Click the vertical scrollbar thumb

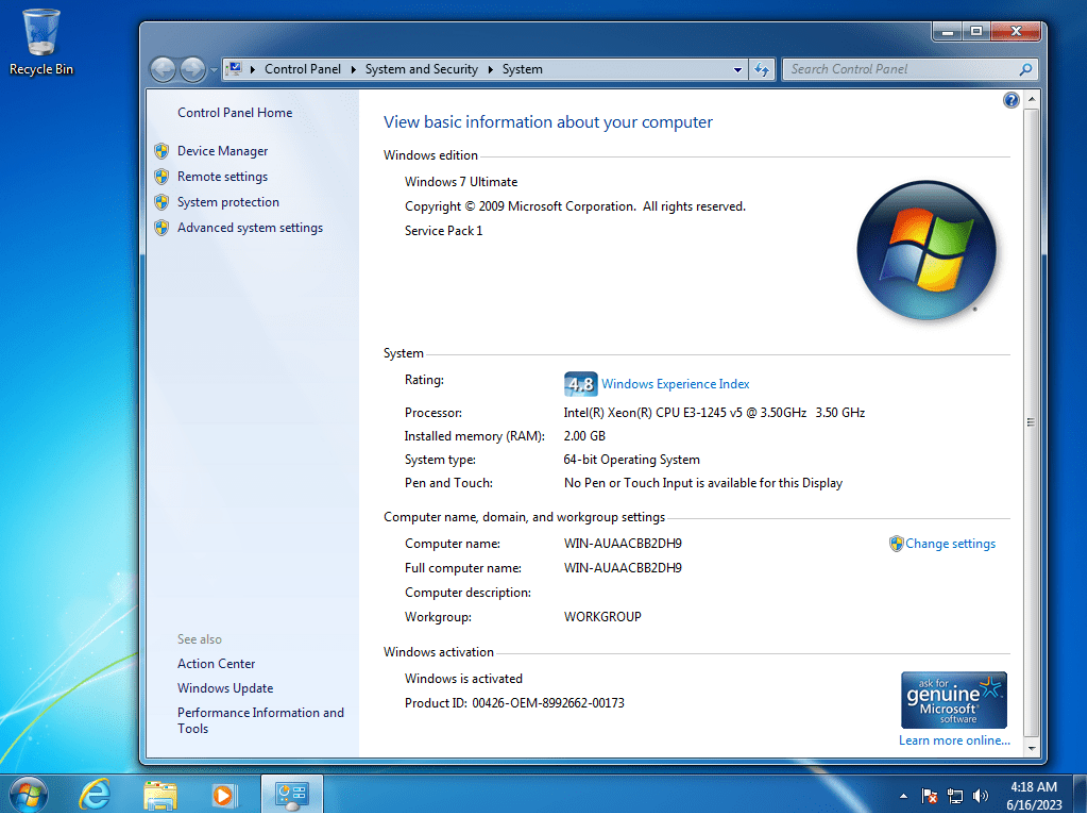coord(1032,421)
